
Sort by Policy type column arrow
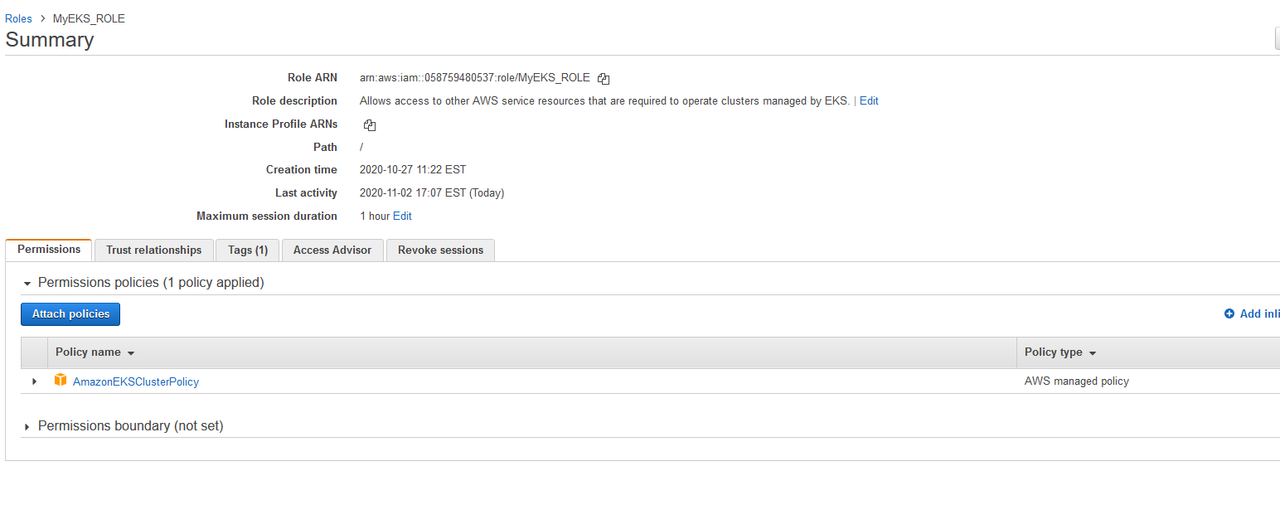point(1092,353)
